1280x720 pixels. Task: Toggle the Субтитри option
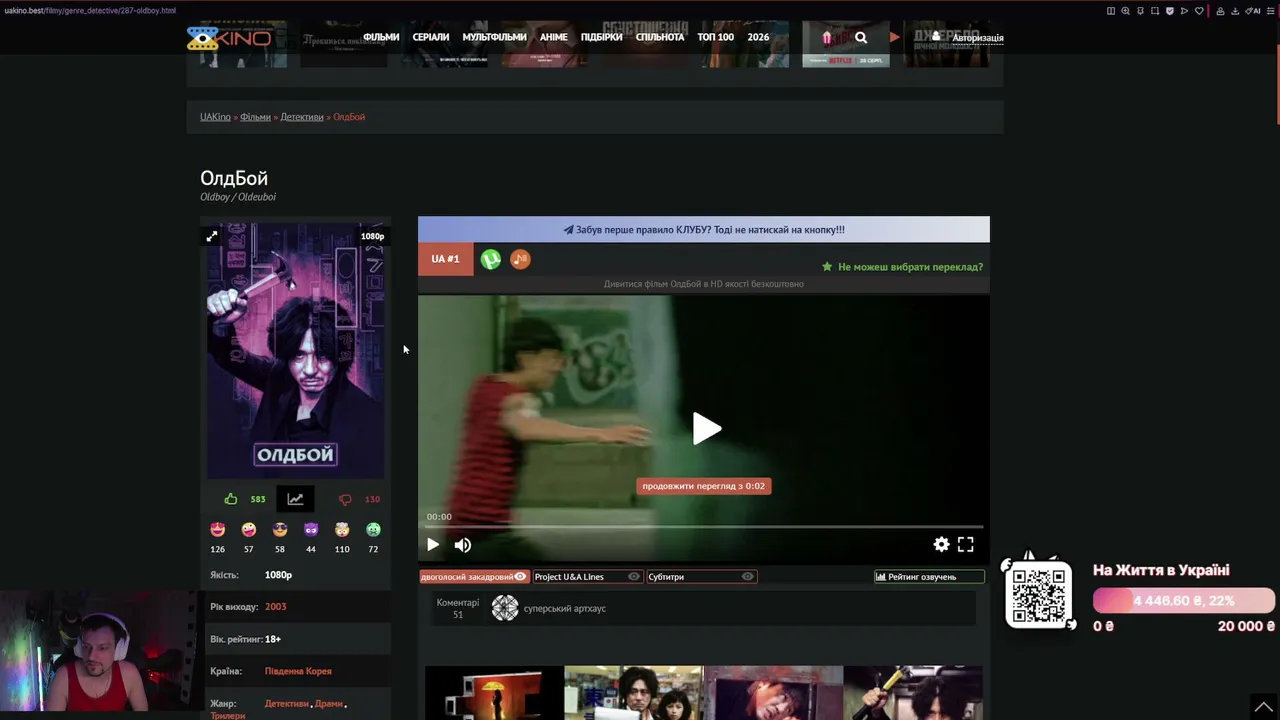[x=701, y=577]
